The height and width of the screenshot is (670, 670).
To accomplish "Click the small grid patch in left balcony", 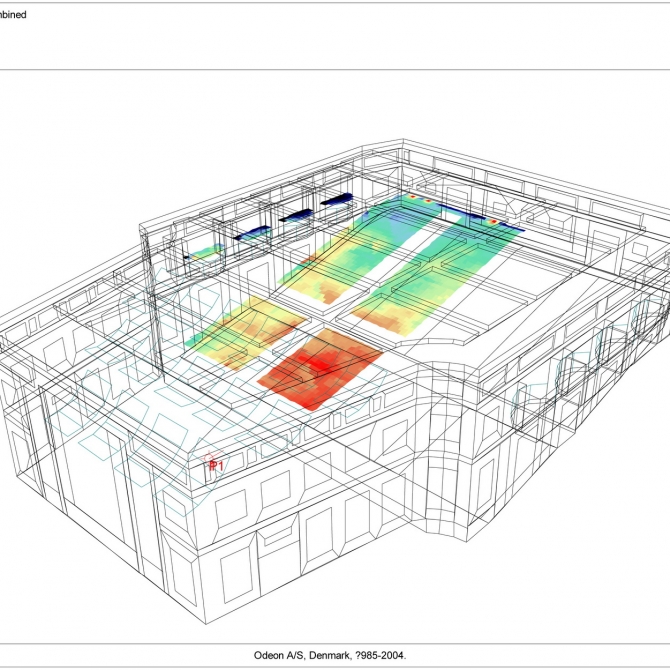I will [206, 250].
